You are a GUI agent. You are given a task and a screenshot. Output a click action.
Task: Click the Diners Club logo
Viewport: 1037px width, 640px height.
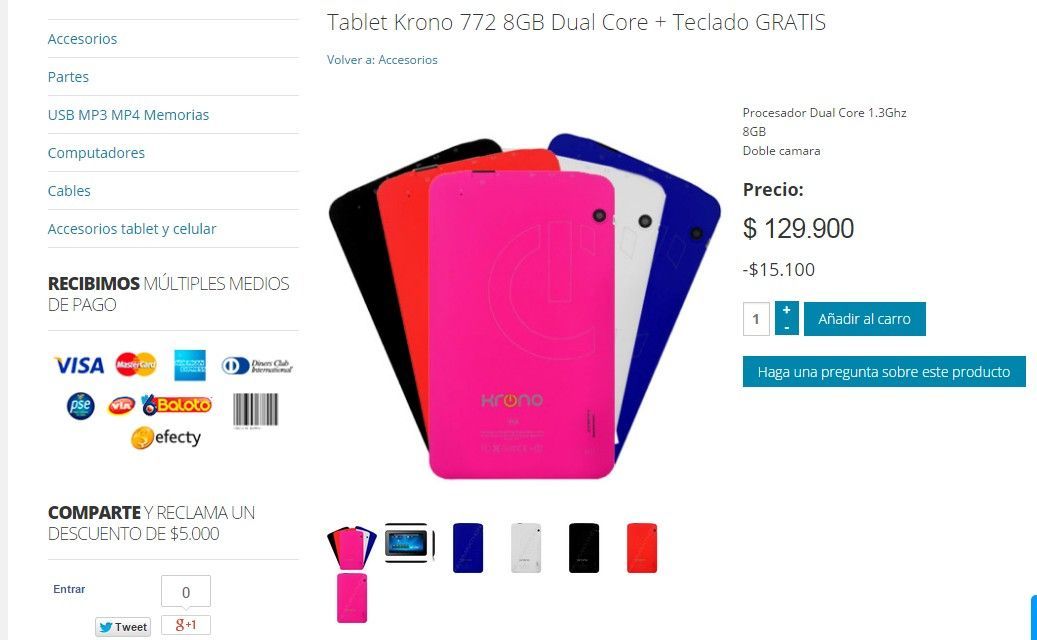pos(257,366)
